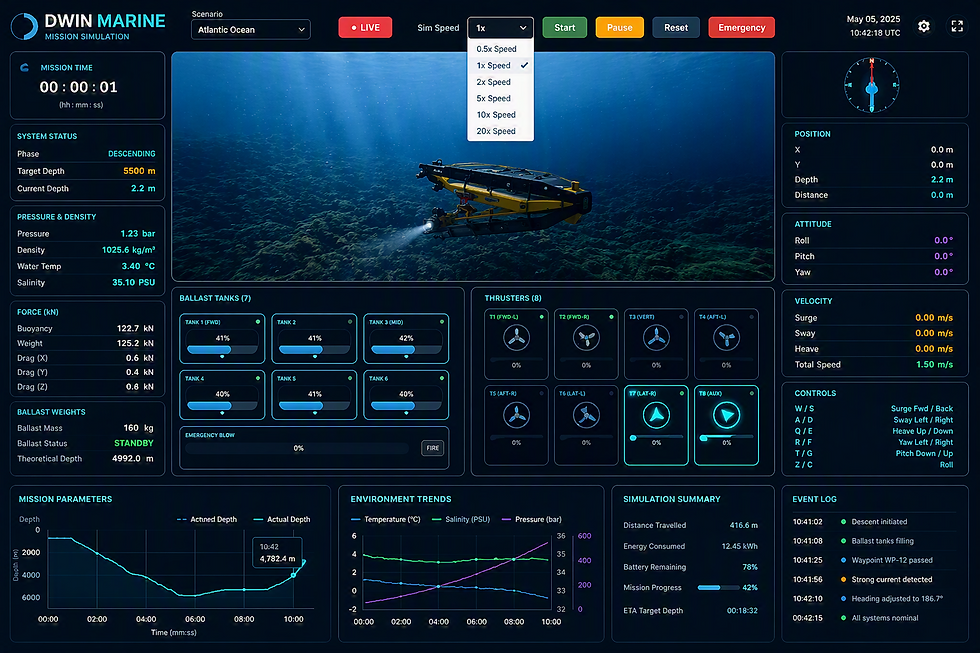
Task: Select thruster T4 (AFT-L) propeller icon
Action: pos(726,338)
